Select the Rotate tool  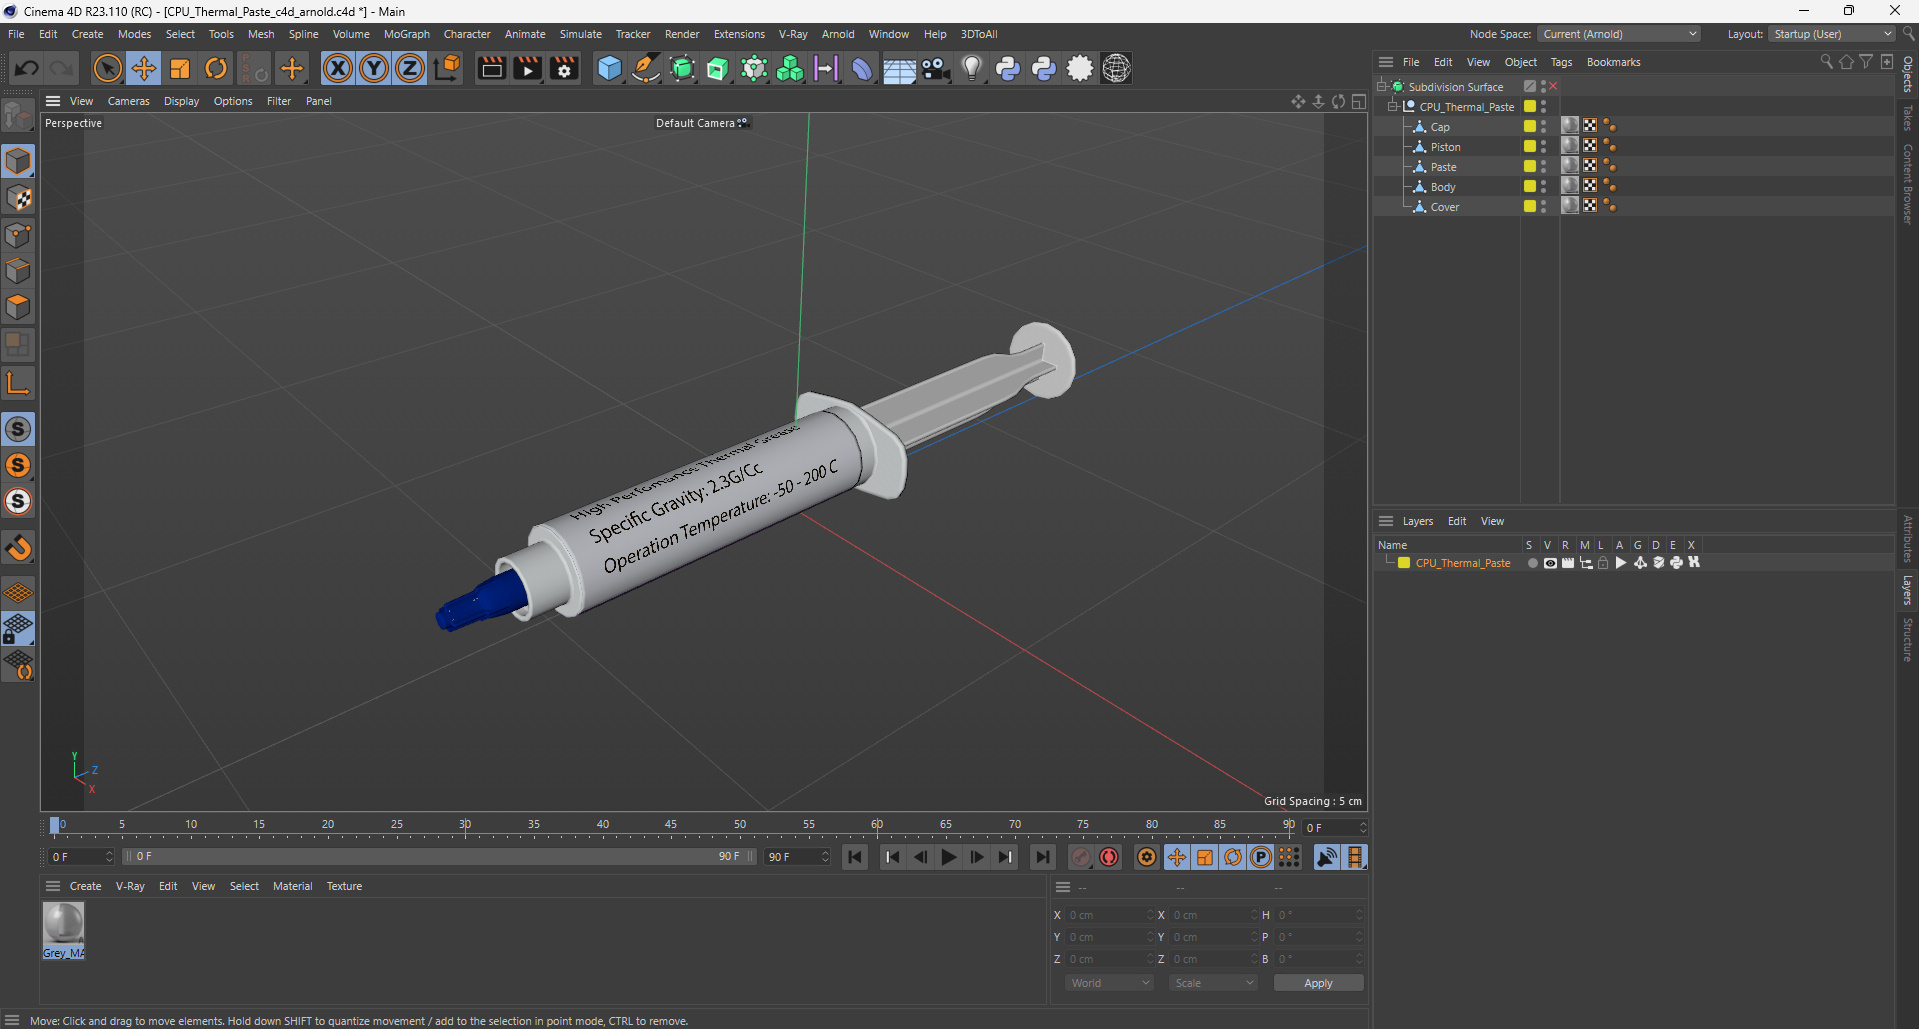coord(216,68)
